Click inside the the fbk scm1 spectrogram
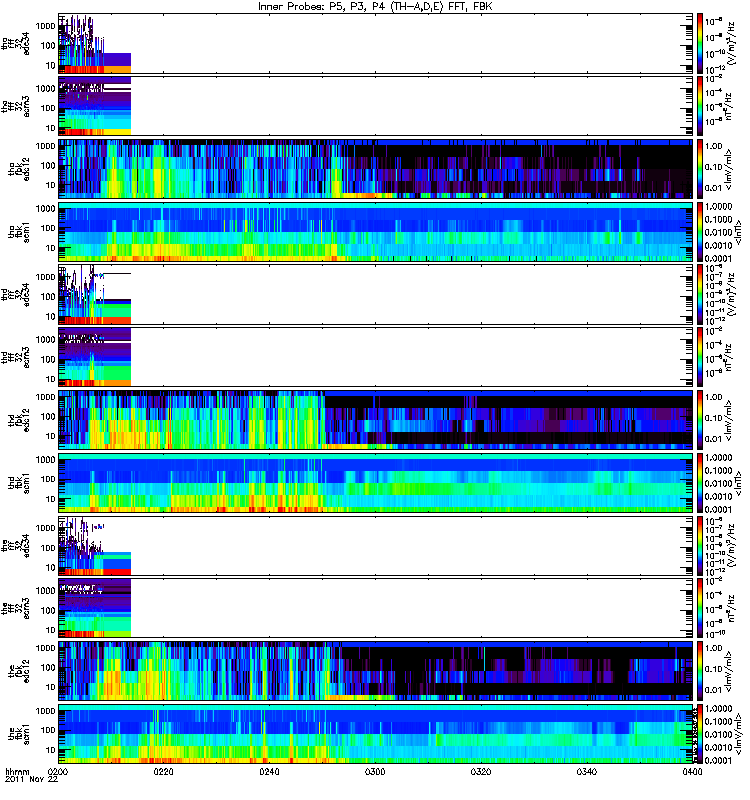This screenshot has height=800, width=750. pyautogui.click(x=376, y=734)
